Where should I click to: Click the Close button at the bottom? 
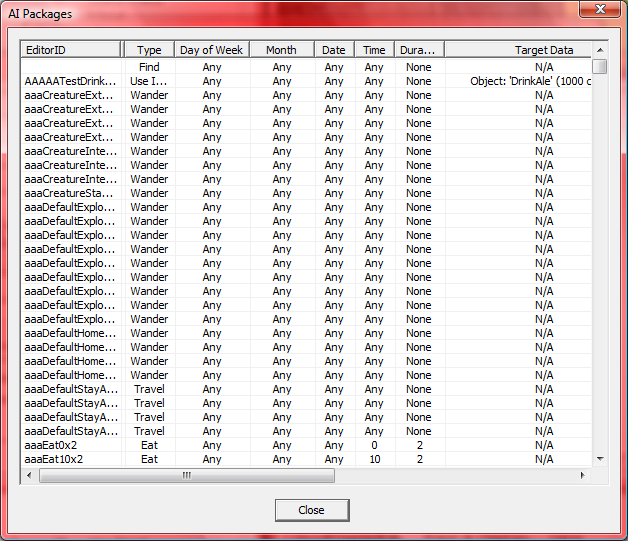coord(311,510)
